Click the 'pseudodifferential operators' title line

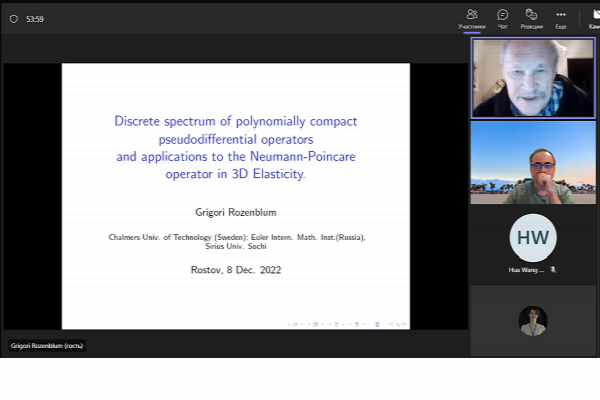click(236, 139)
